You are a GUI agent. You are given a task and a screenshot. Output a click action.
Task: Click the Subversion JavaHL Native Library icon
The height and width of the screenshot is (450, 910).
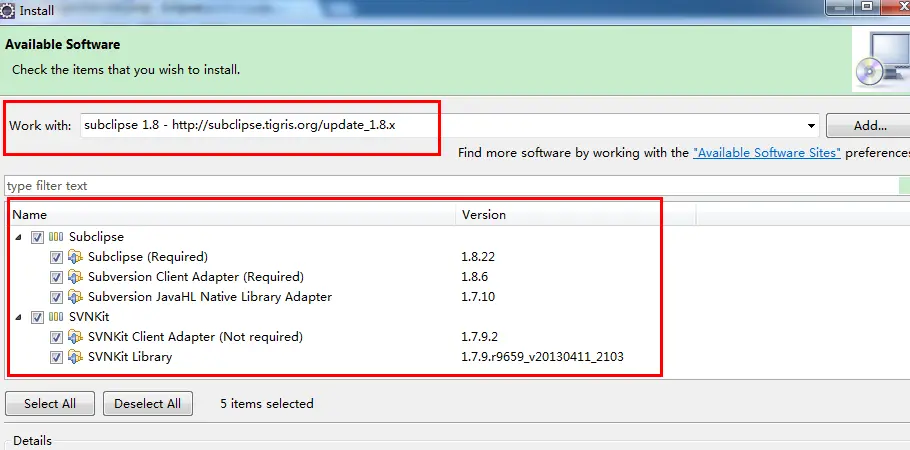pos(75,297)
